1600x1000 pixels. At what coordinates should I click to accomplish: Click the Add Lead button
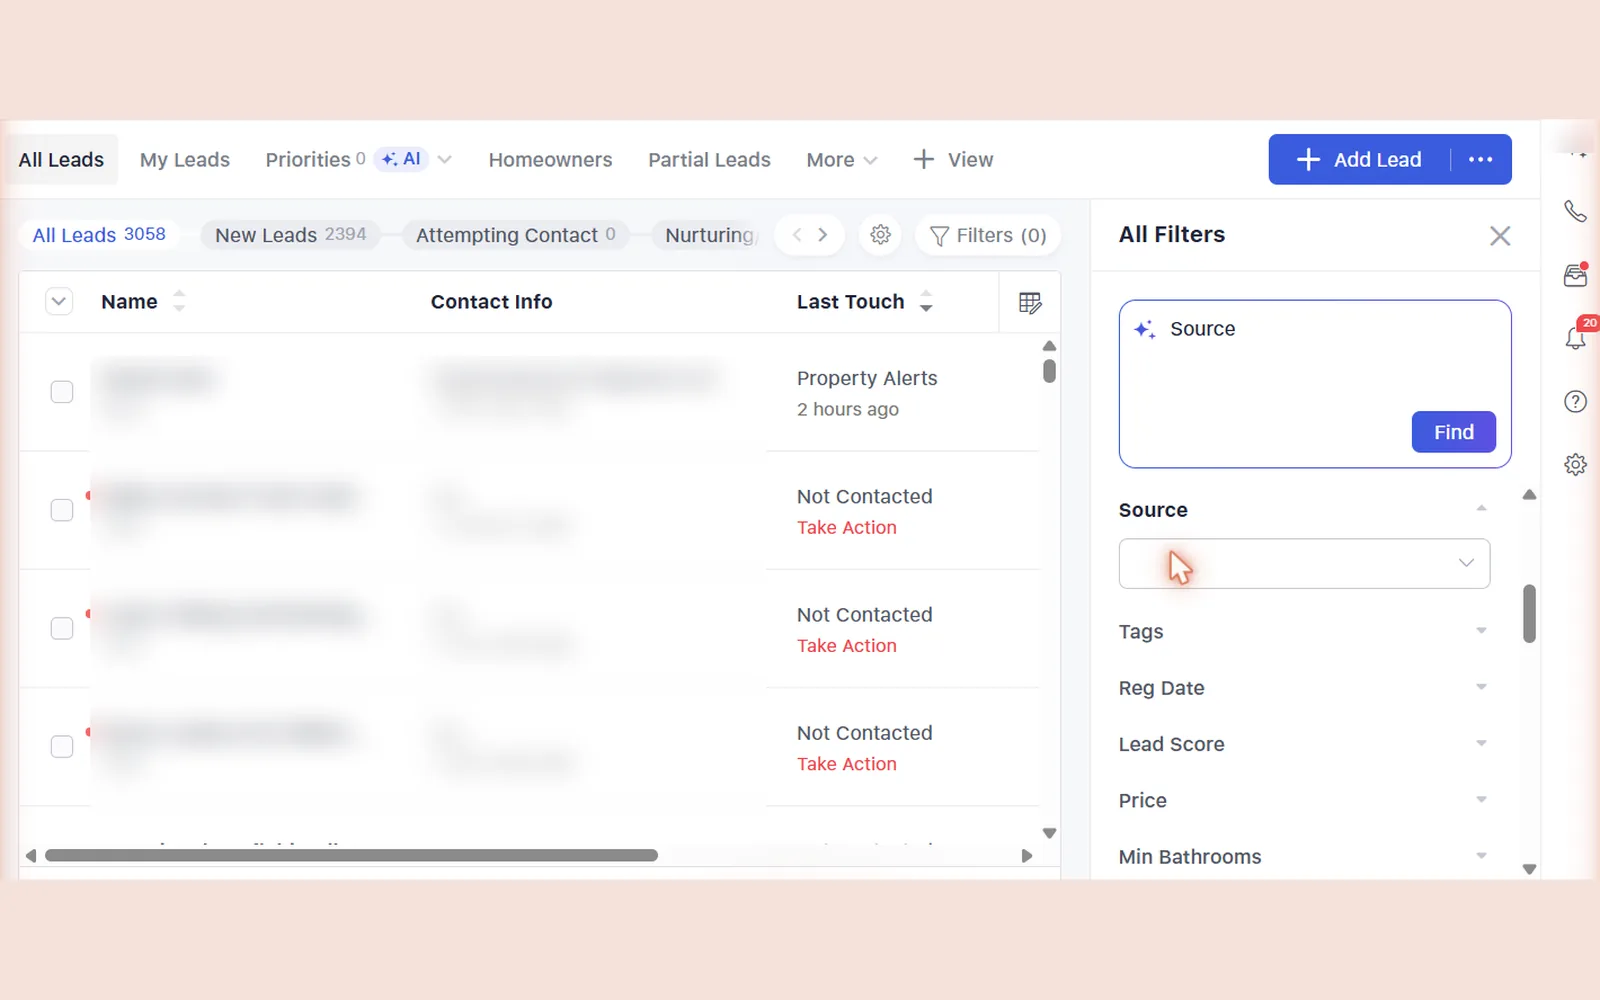(x=1359, y=159)
